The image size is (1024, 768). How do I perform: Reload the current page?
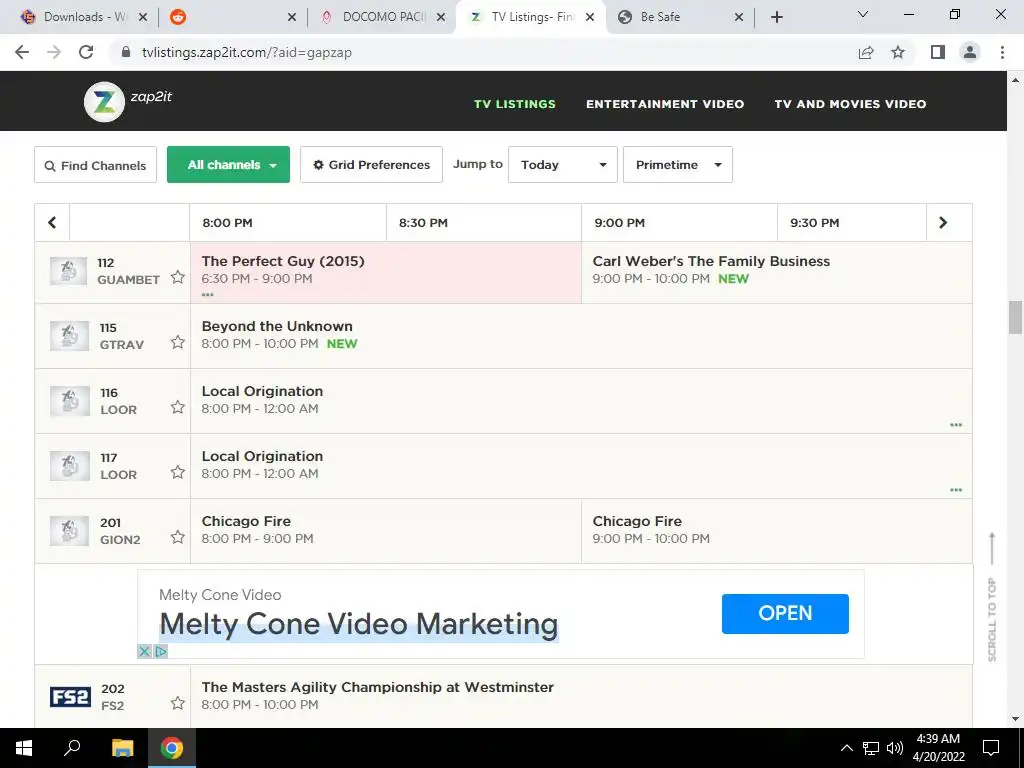(x=86, y=52)
